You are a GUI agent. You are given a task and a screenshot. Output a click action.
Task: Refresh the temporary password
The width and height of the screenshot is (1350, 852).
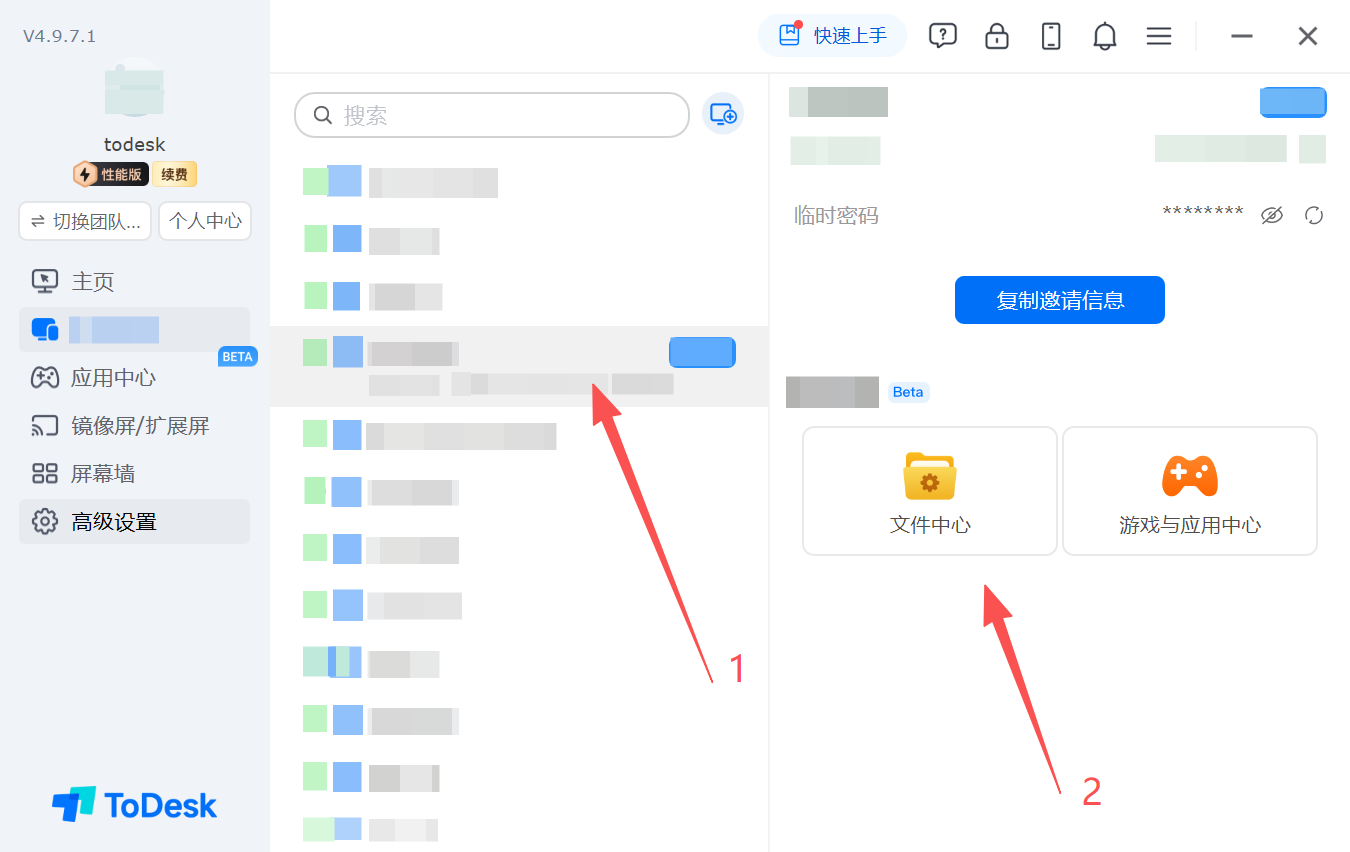click(x=1314, y=215)
